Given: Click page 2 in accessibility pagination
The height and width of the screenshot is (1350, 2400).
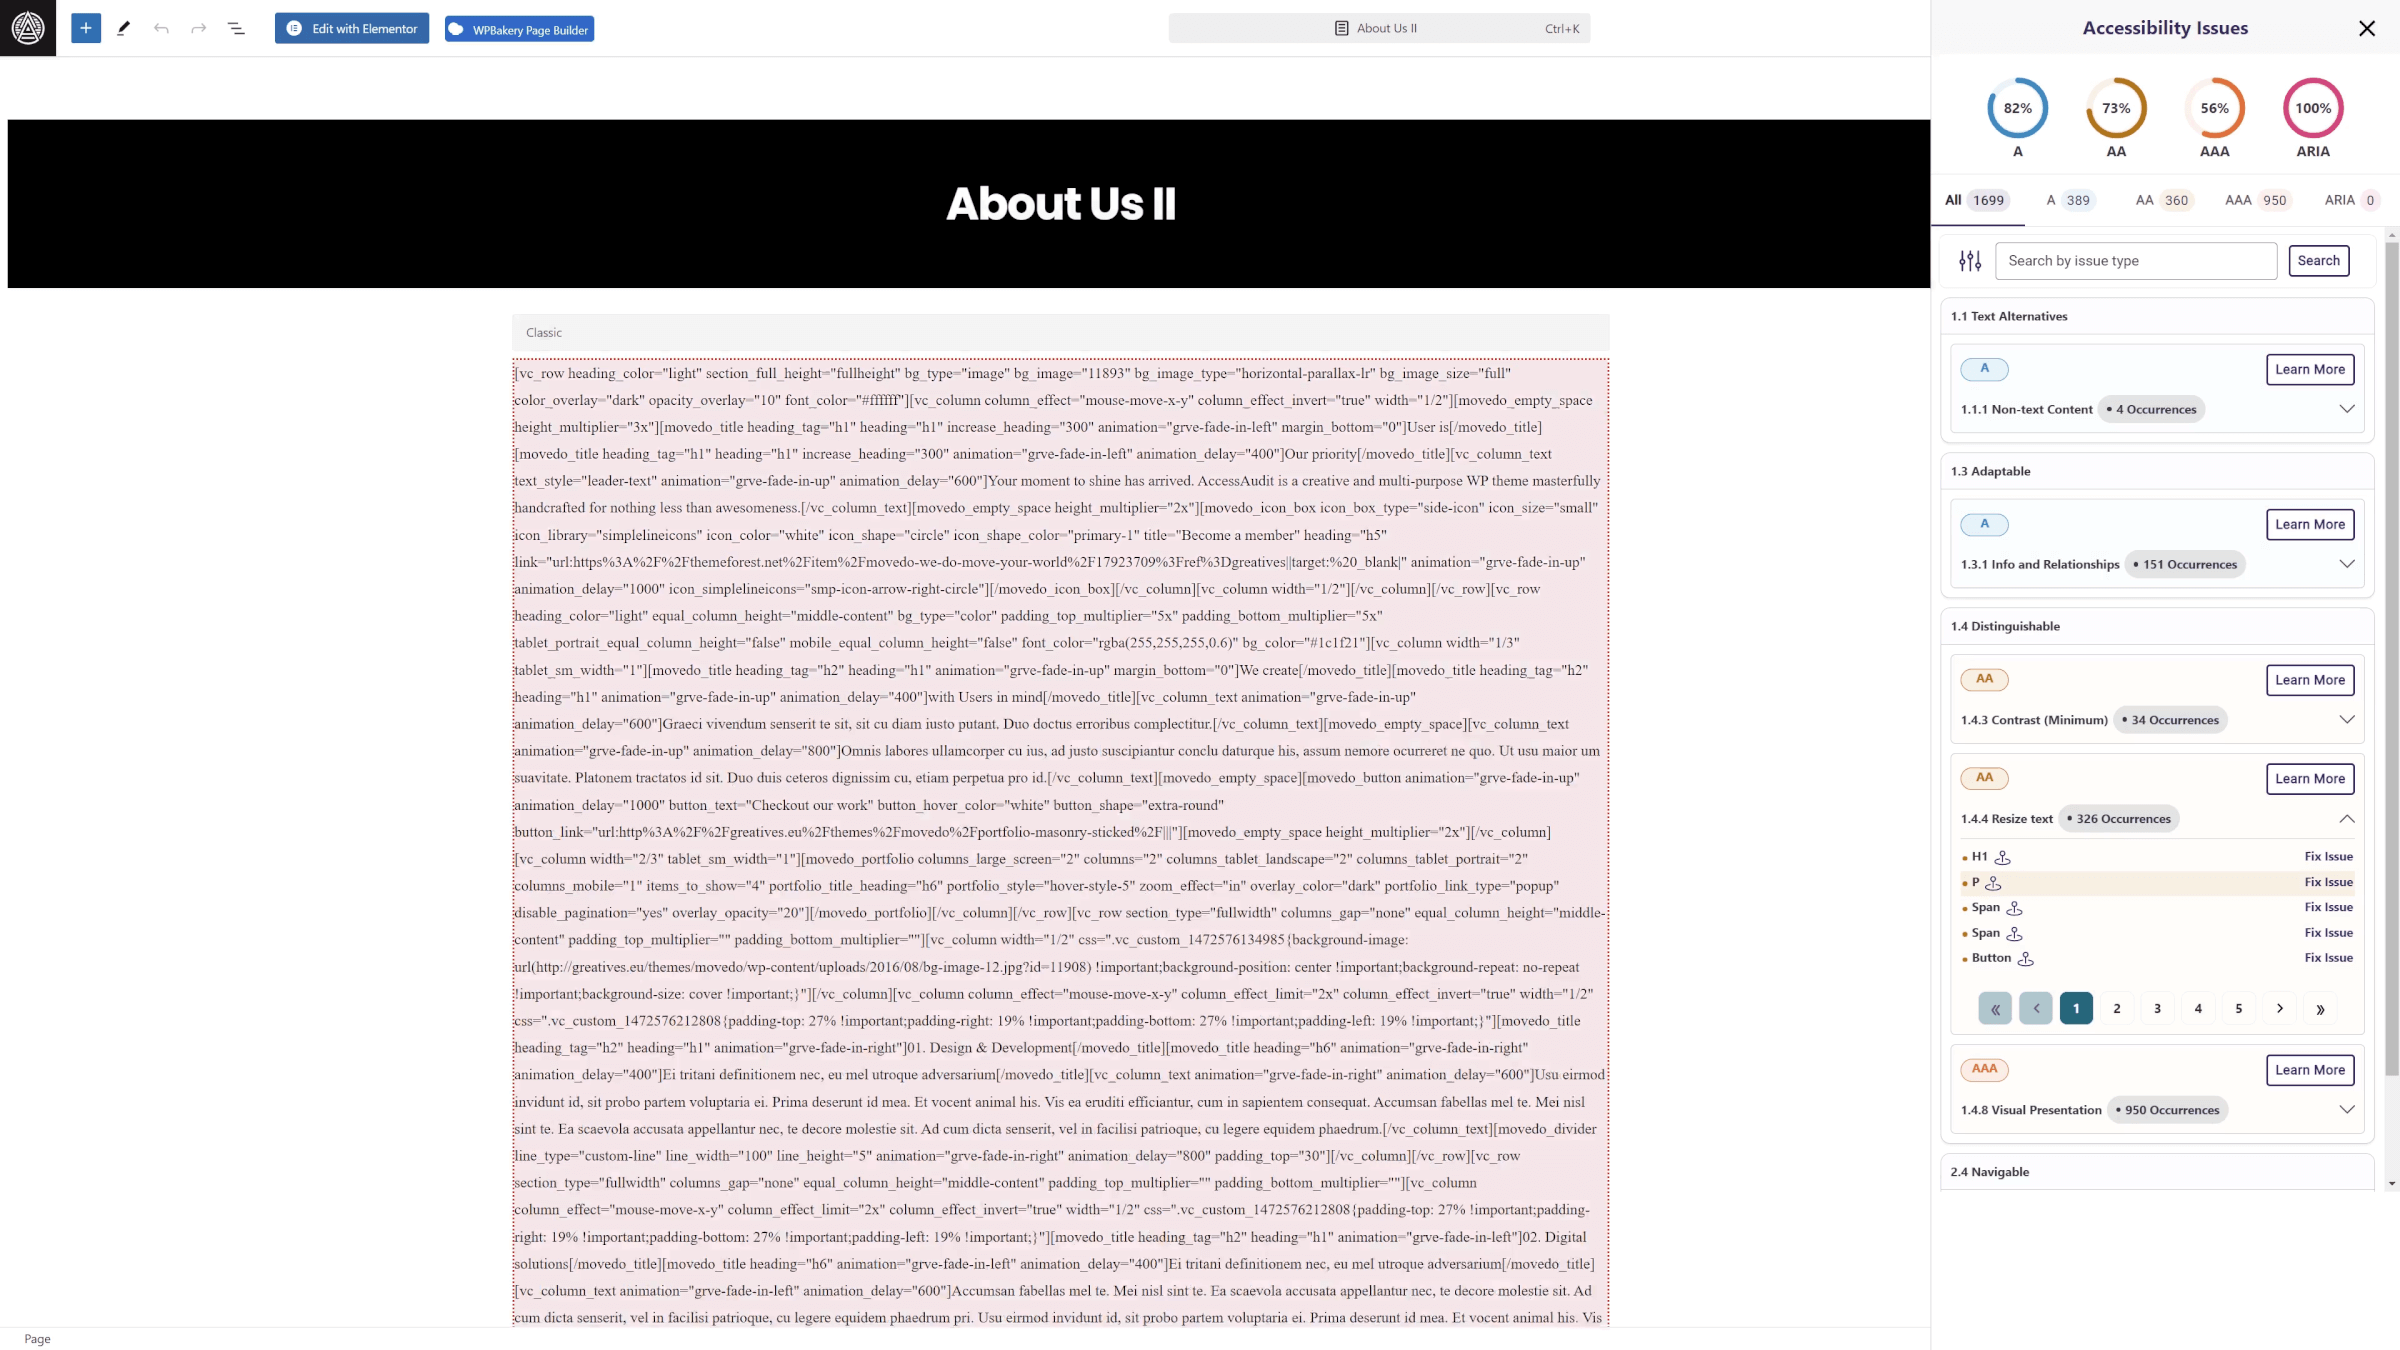Looking at the screenshot, I should click(2116, 1007).
